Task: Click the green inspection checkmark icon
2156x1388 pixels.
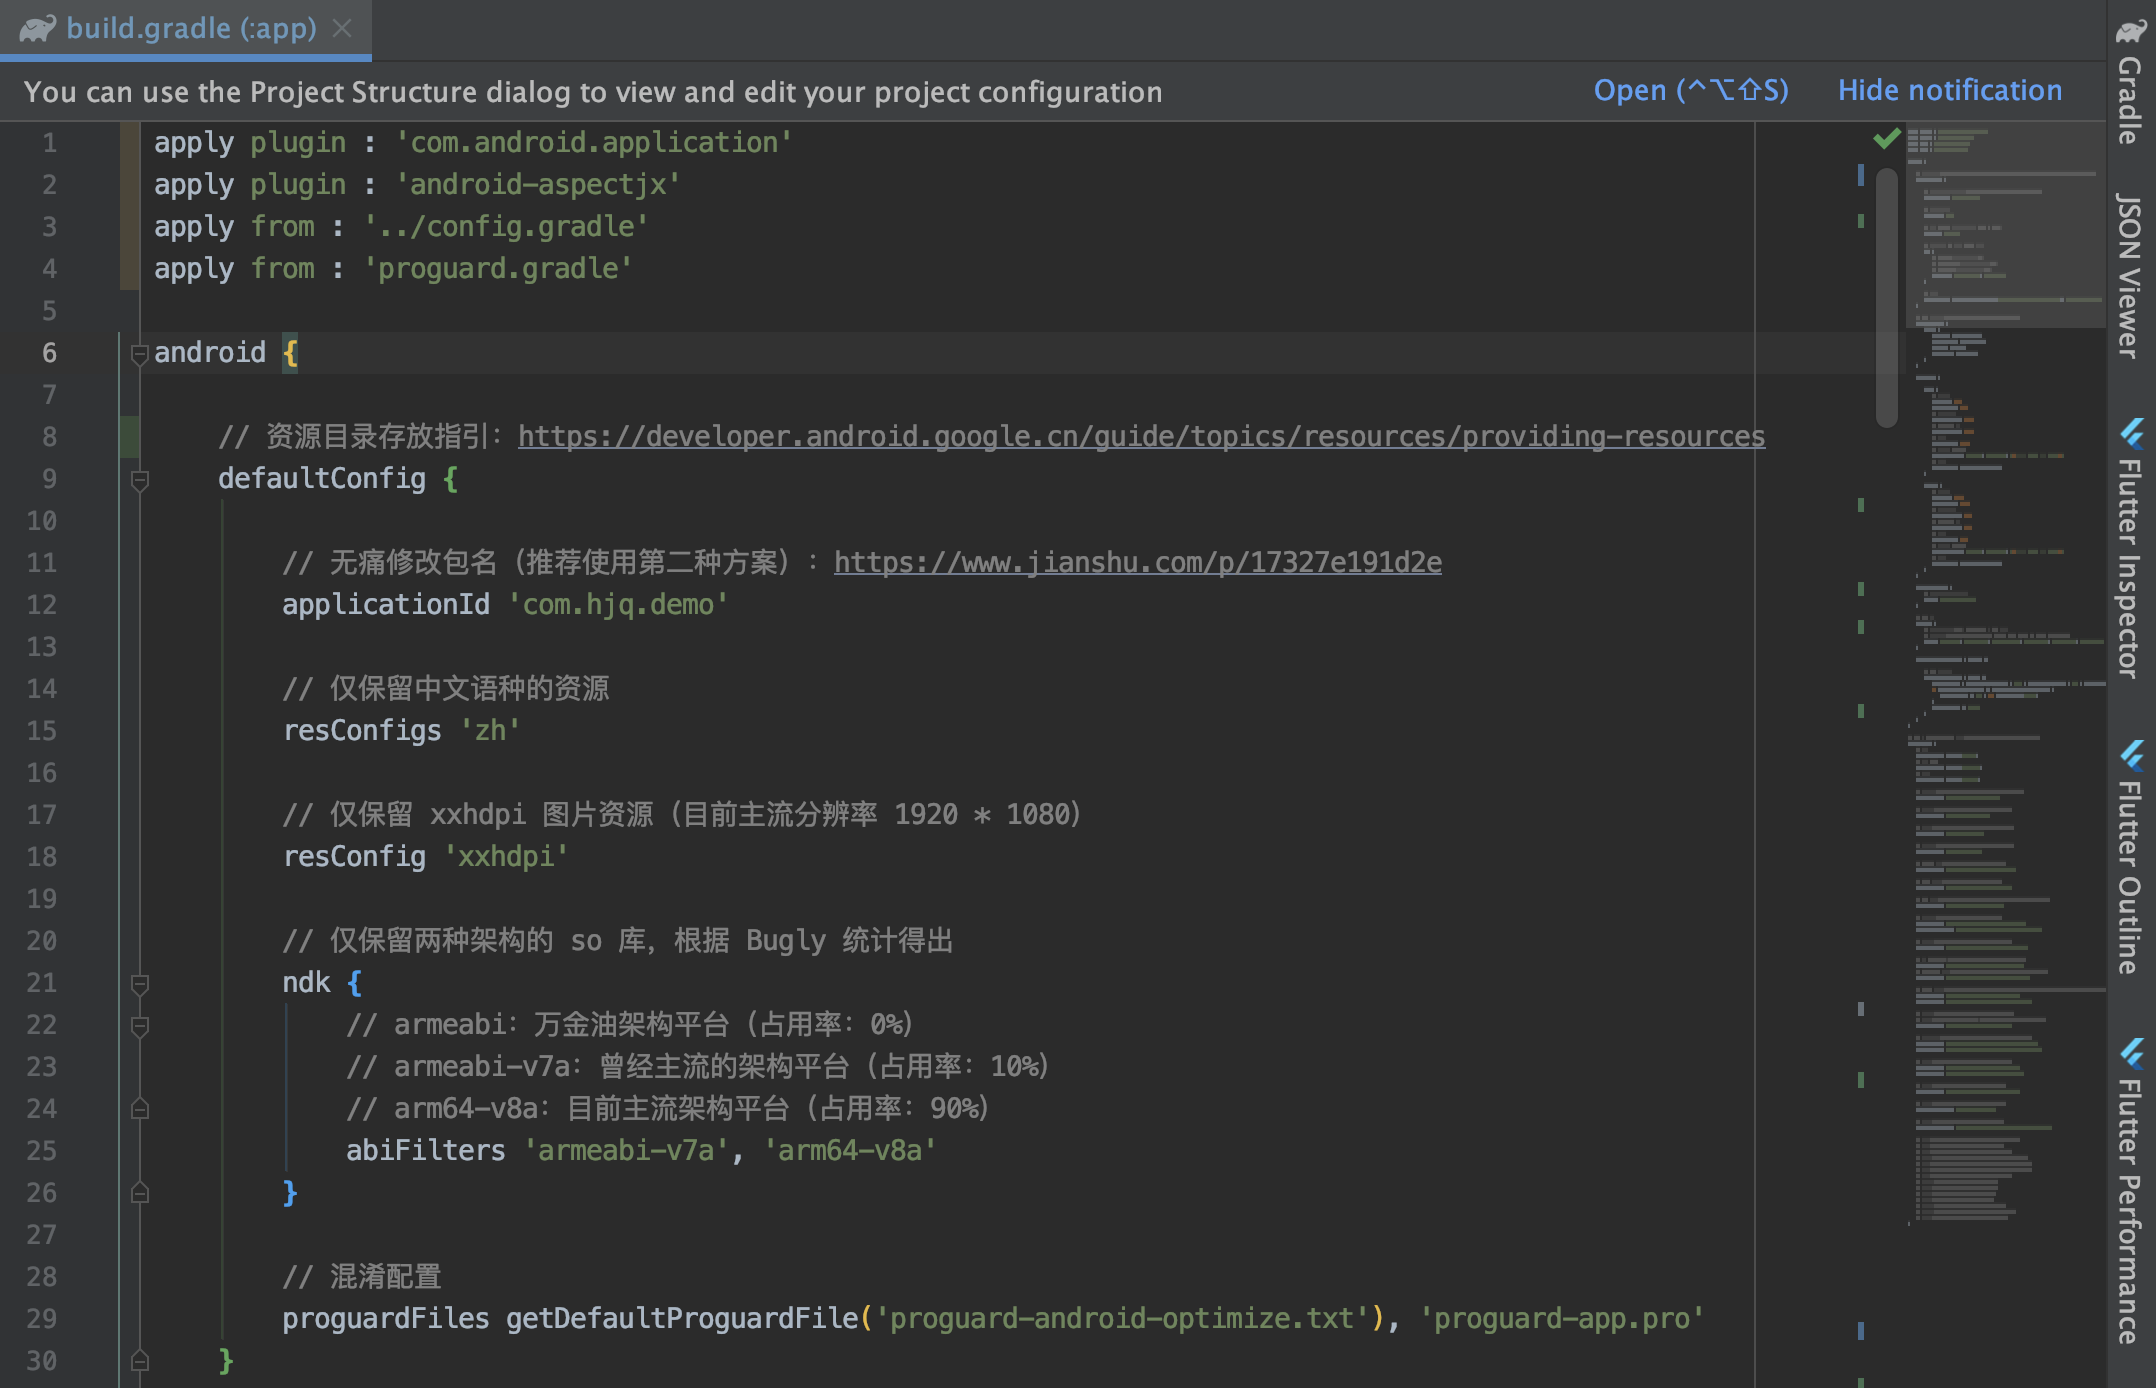Action: point(1886,139)
